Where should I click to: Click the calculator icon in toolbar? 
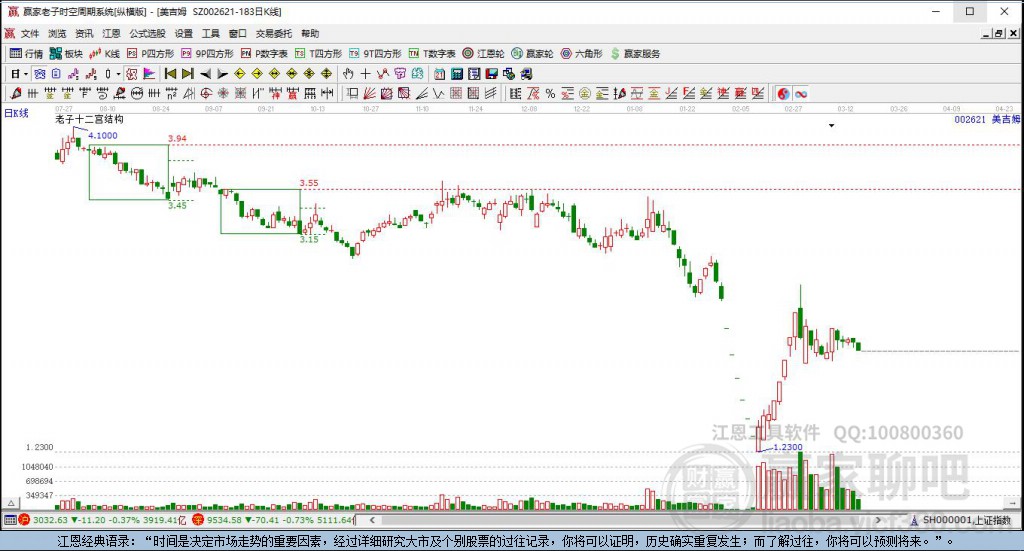point(457,74)
